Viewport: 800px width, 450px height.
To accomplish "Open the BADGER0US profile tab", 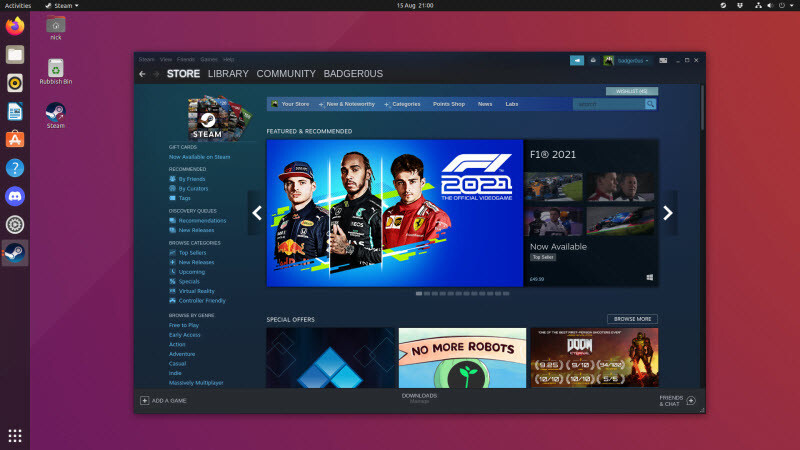I will tap(353, 74).
